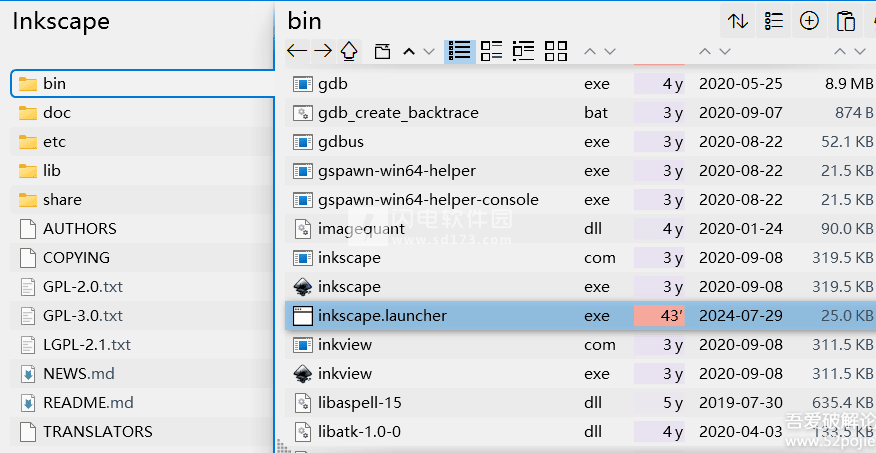Image resolution: width=876 pixels, height=453 pixels.
Task: Click the bold up chevron in the toolbar
Action: (409, 52)
